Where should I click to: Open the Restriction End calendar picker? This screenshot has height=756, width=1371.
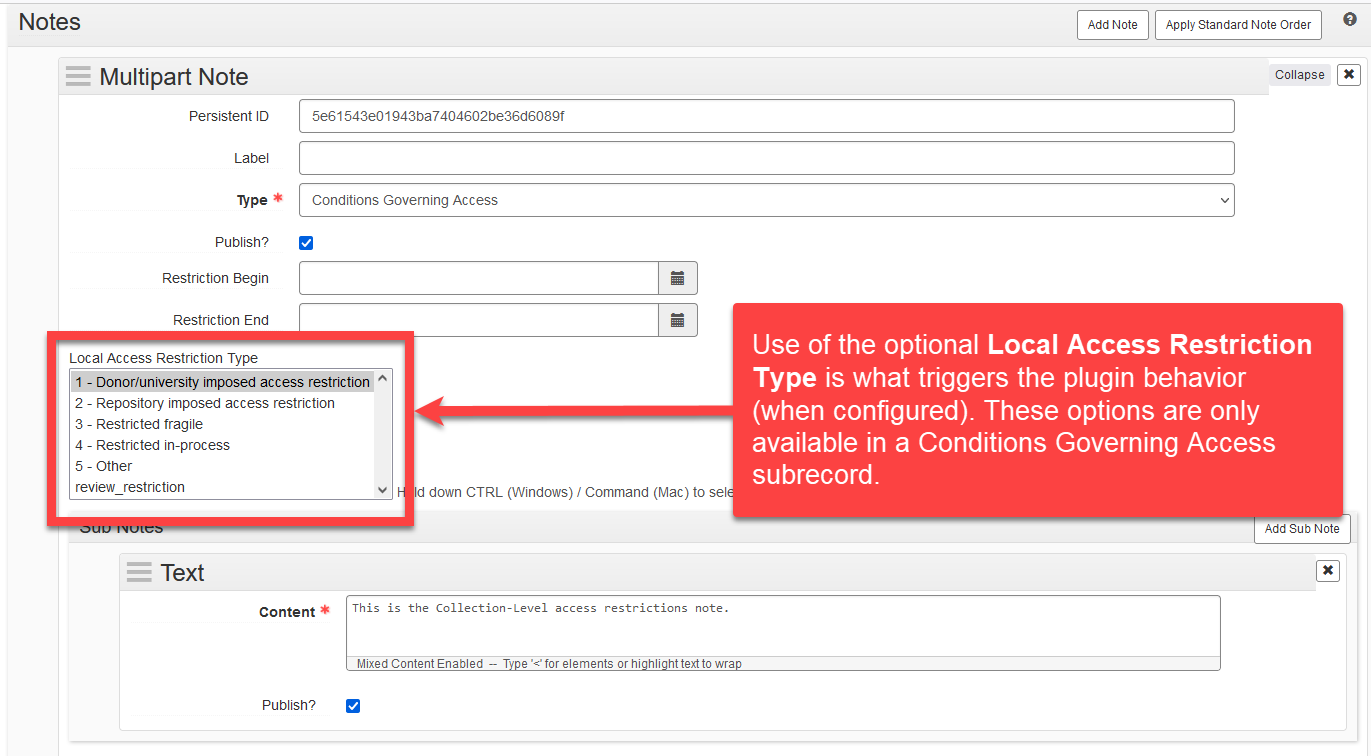click(x=677, y=320)
